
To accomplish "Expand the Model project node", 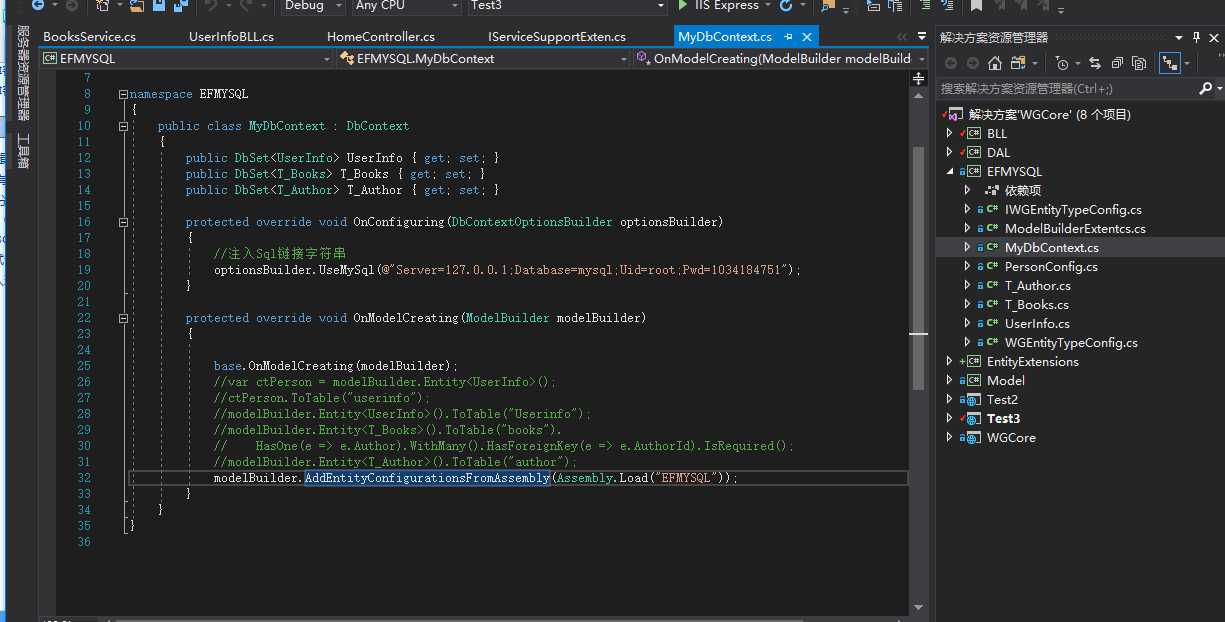I will click(x=949, y=380).
